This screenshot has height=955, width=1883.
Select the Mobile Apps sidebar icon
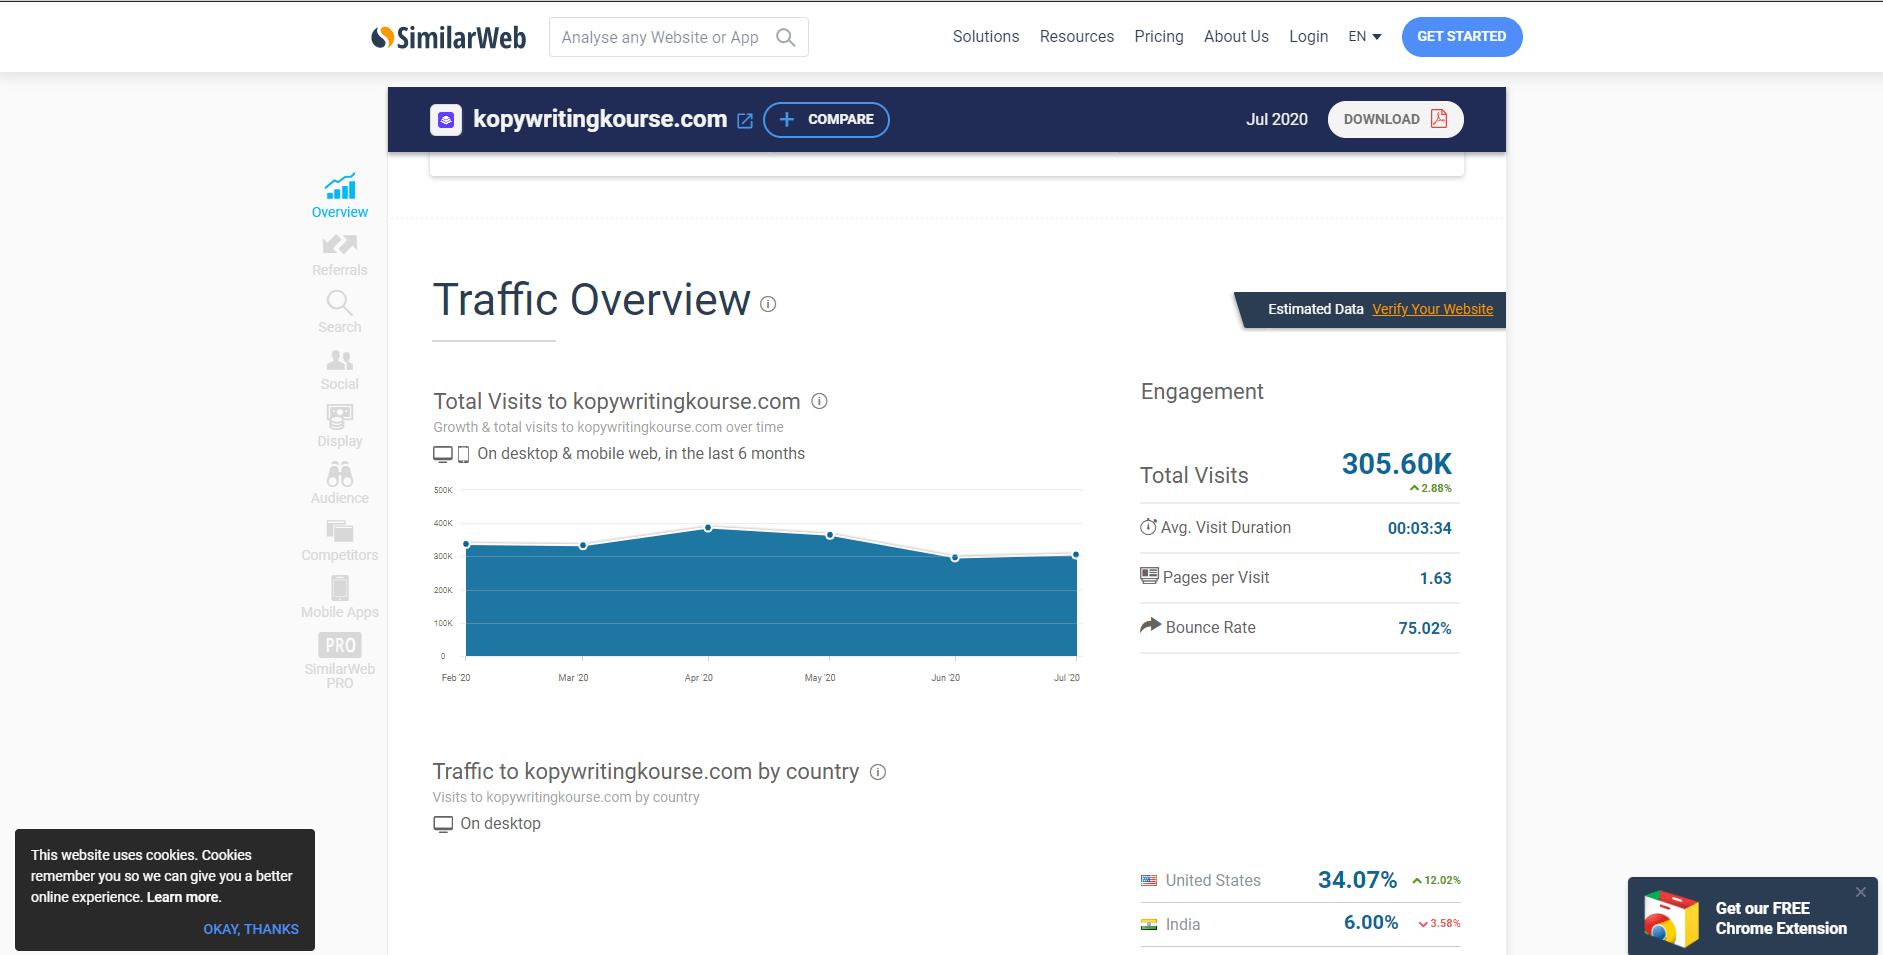(x=340, y=587)
